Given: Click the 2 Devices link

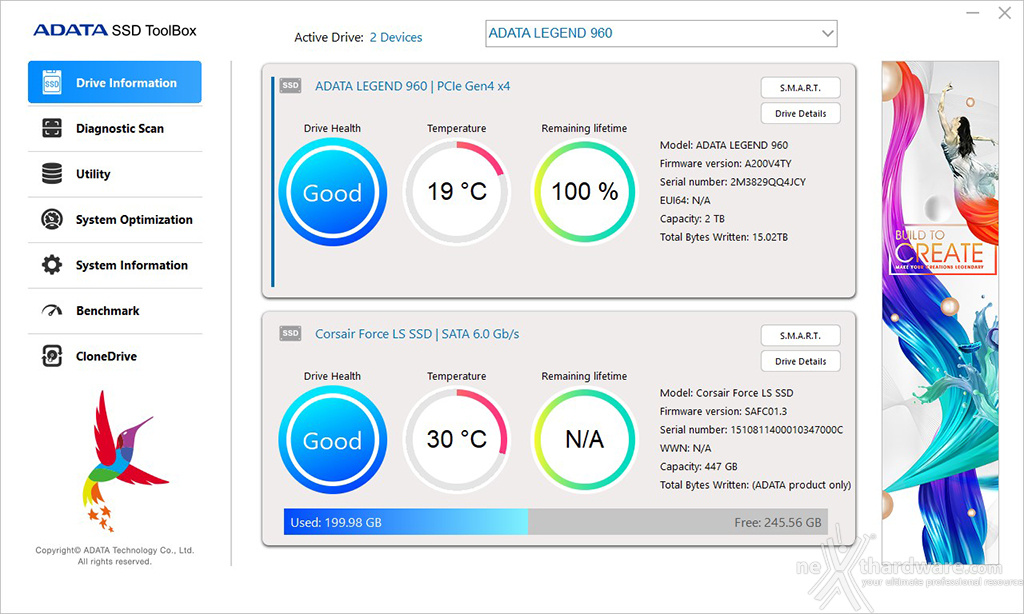Looking at the screenshot, I should coord(396,38).
